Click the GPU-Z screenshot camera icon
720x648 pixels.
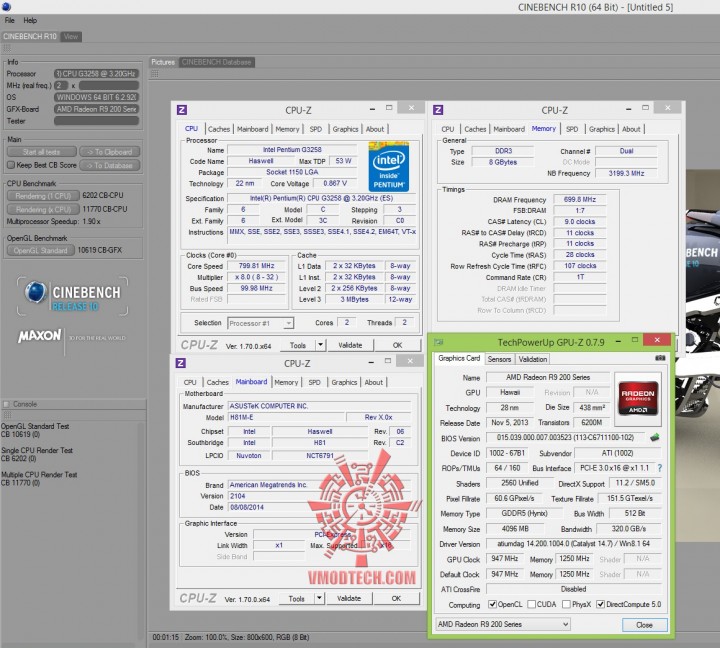pyautogui.click(x=660, y=357)
